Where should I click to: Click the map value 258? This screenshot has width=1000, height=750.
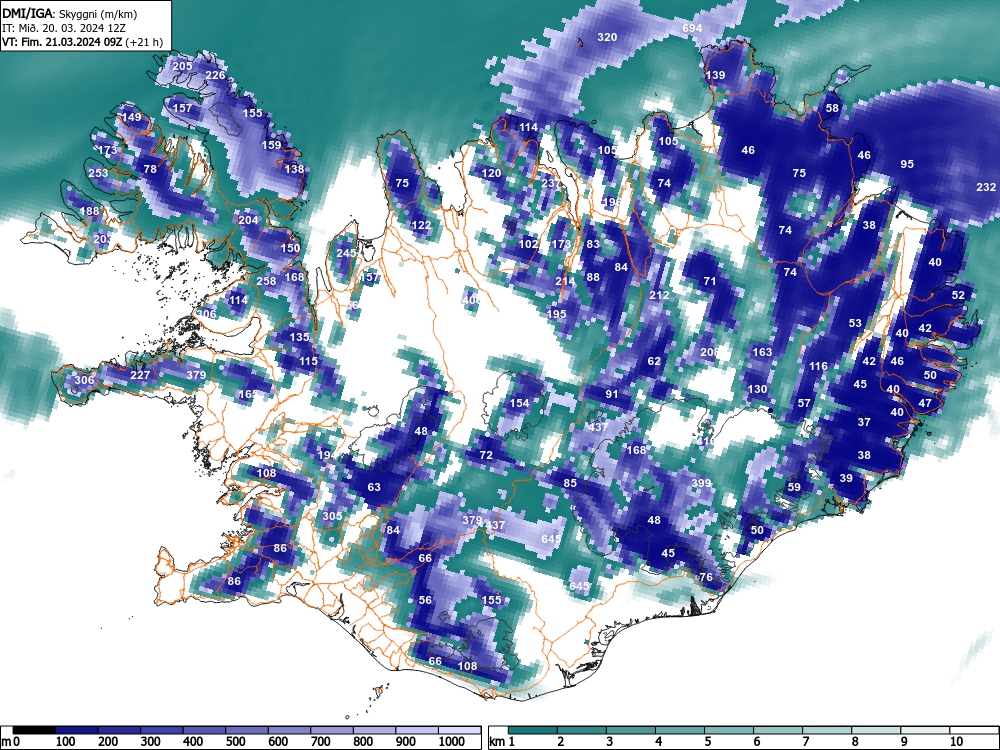coord(266,281)
